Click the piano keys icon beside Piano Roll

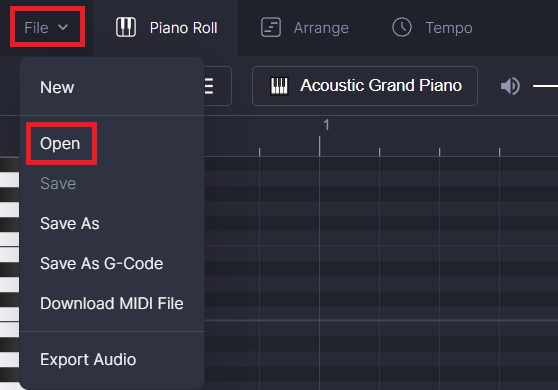click(126, 27)
